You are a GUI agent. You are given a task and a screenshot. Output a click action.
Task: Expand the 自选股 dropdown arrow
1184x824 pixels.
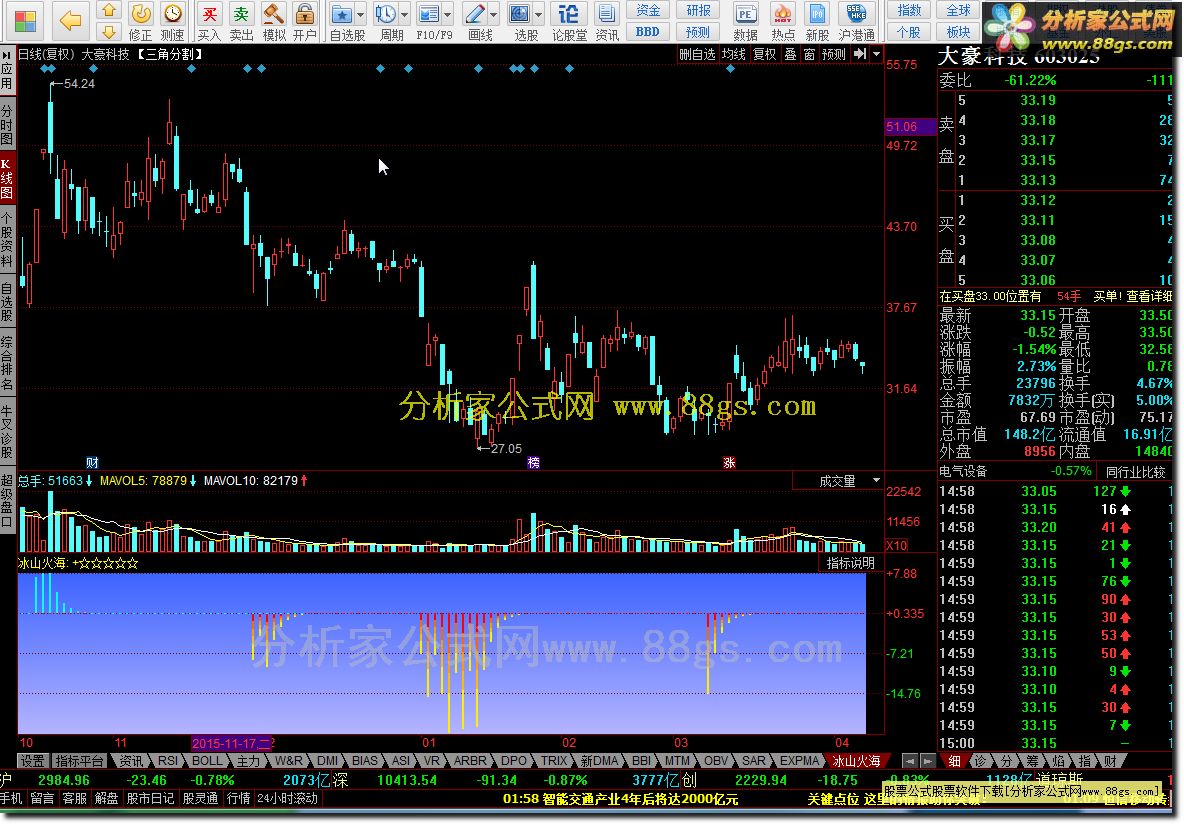[x=361, y=14]
